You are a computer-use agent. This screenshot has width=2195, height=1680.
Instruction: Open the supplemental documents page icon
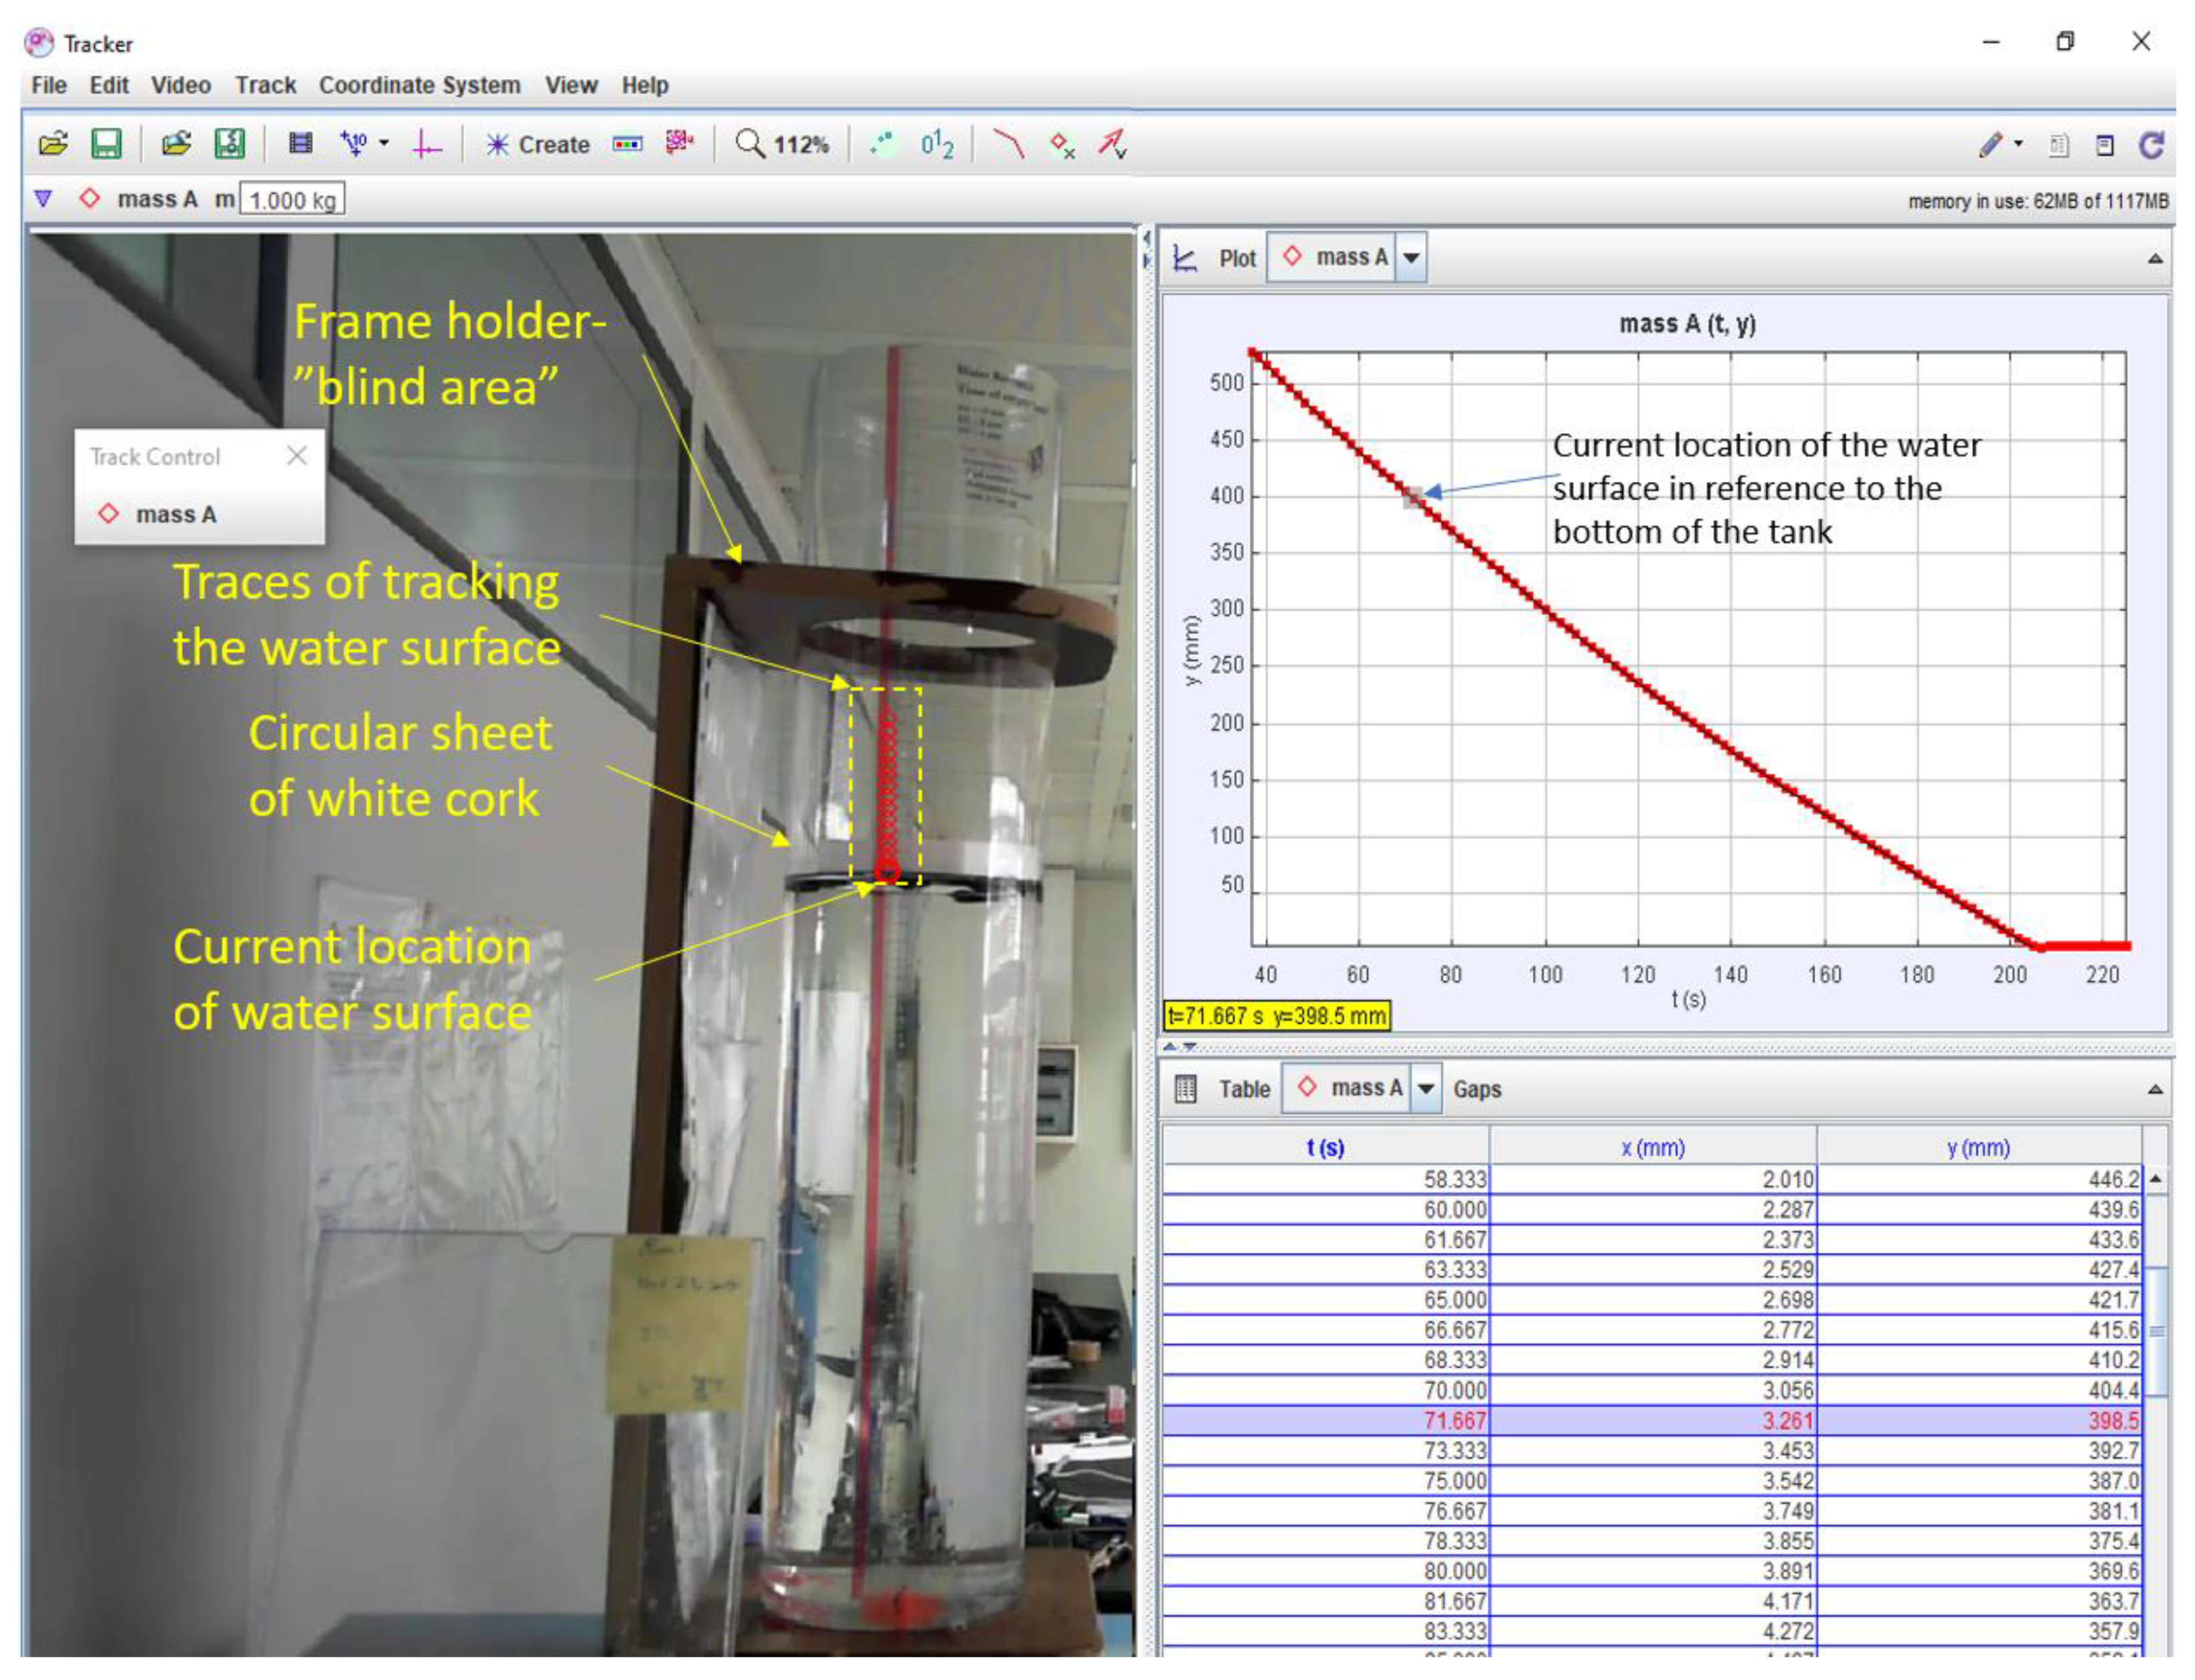click(x=2058, y=146)
